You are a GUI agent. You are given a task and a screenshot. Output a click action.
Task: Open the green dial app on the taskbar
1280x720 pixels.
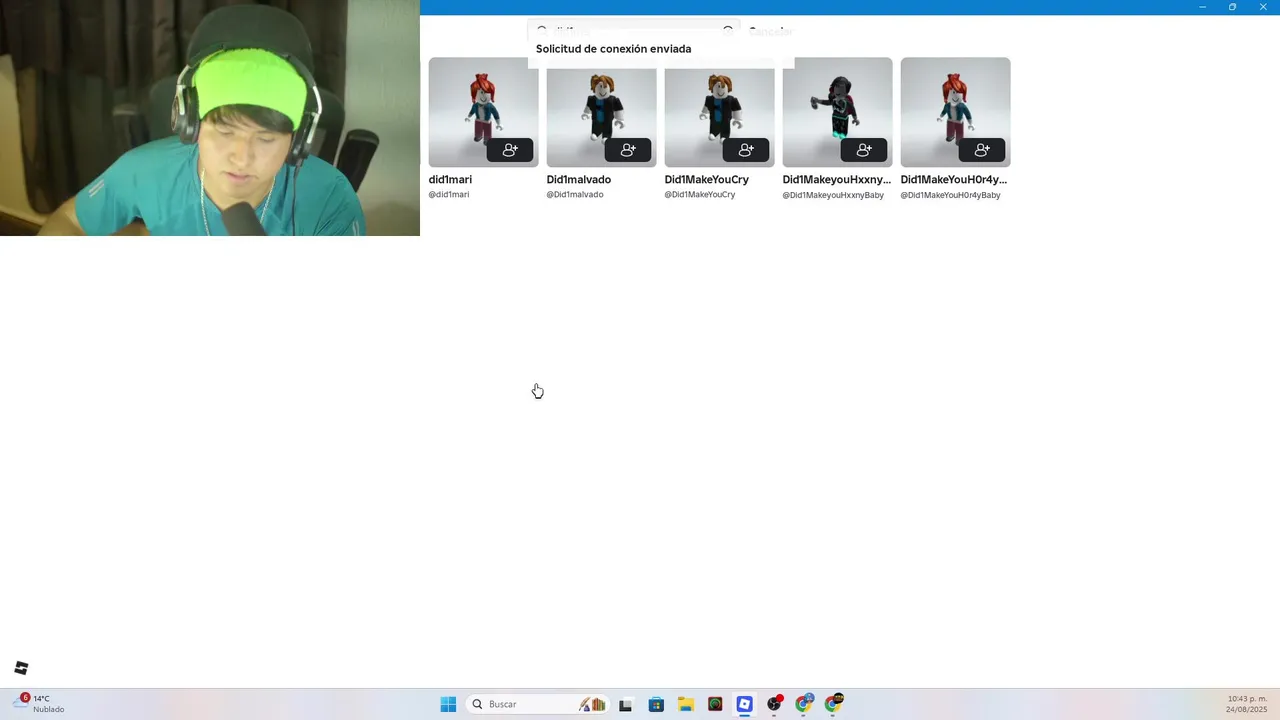715,704
